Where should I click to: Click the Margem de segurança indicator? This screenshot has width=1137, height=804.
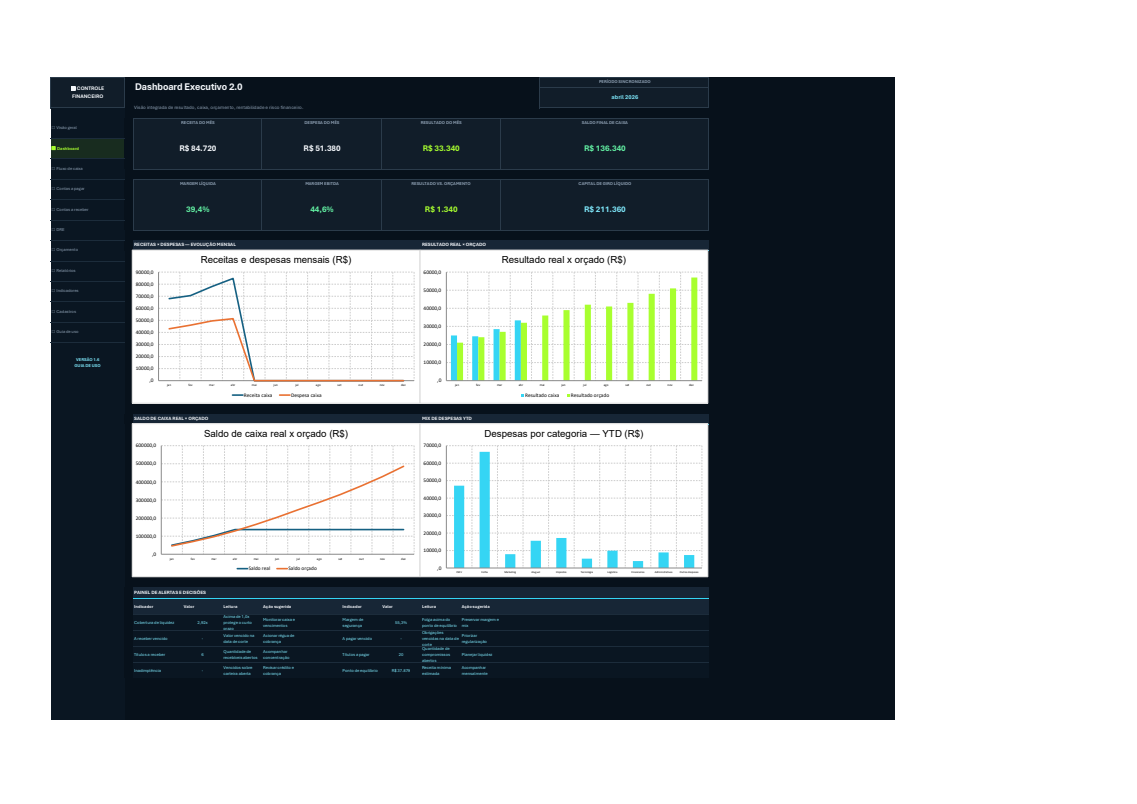(352, 622)
